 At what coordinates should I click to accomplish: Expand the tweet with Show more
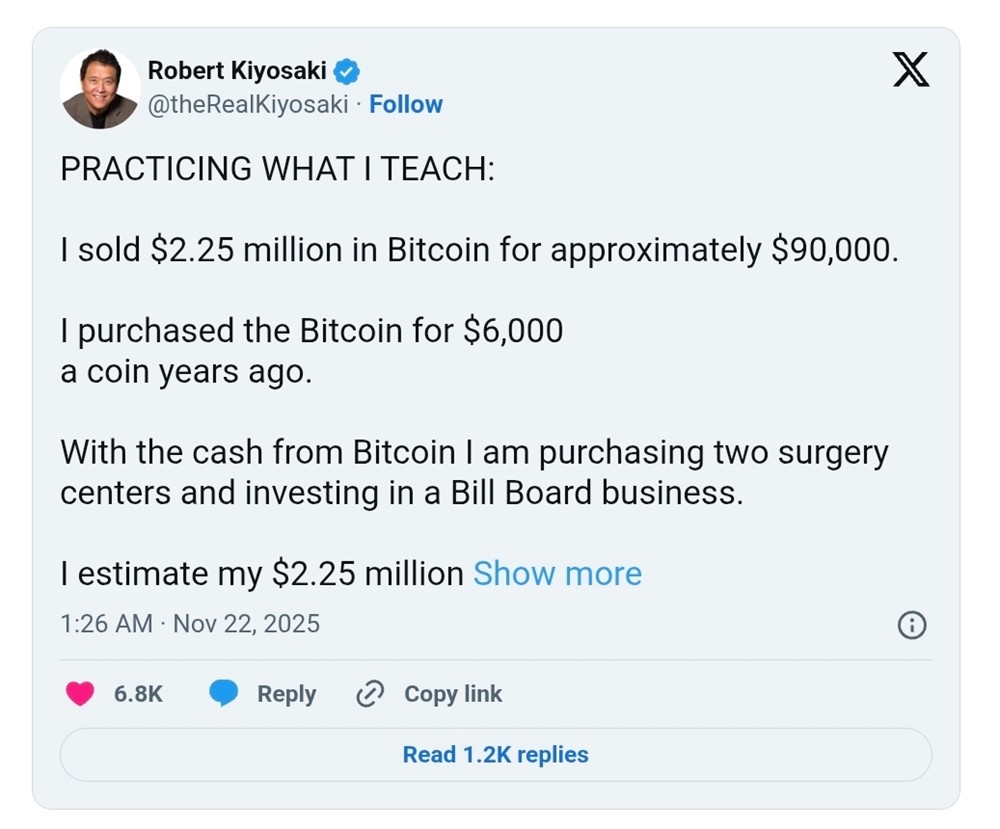click(557, 574)
